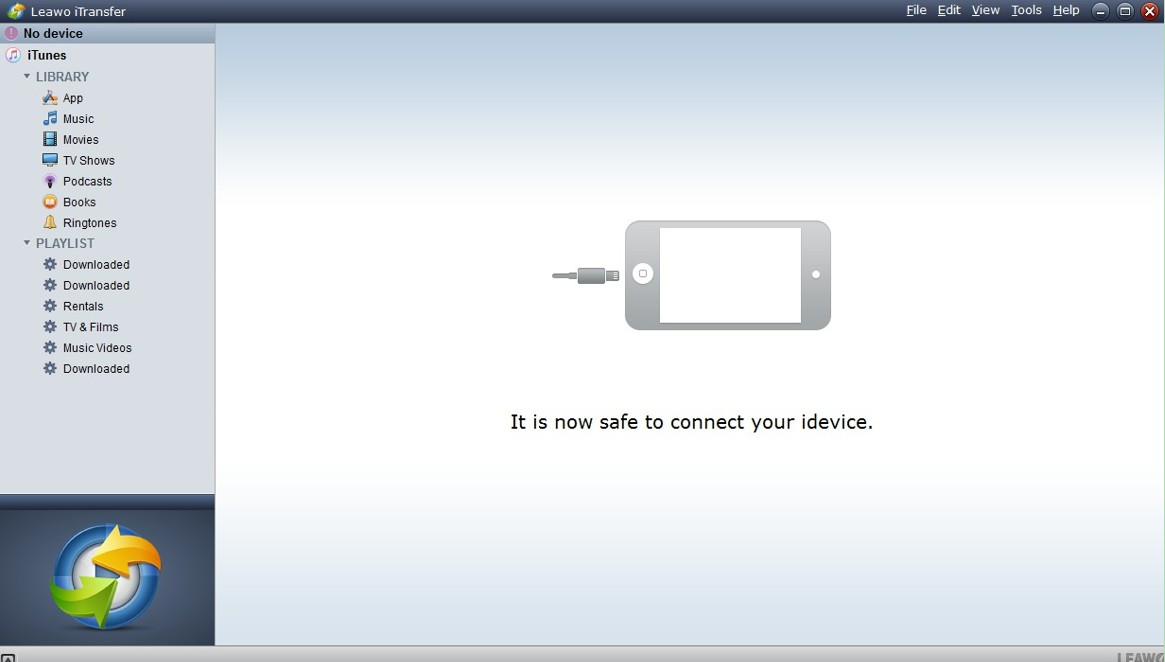Open the View menu
Image resolution: width=1165 pixels, height=662 pixels.
click(985, 10)
